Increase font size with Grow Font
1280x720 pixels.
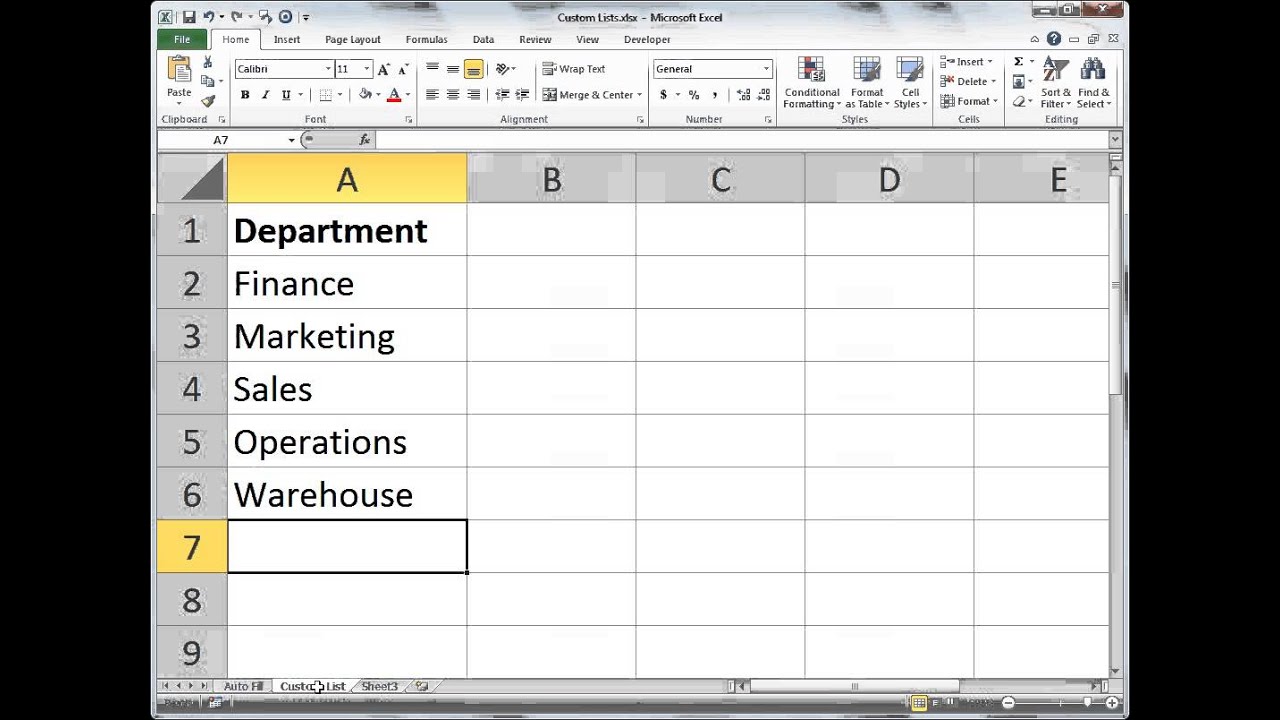pos(384,69)
